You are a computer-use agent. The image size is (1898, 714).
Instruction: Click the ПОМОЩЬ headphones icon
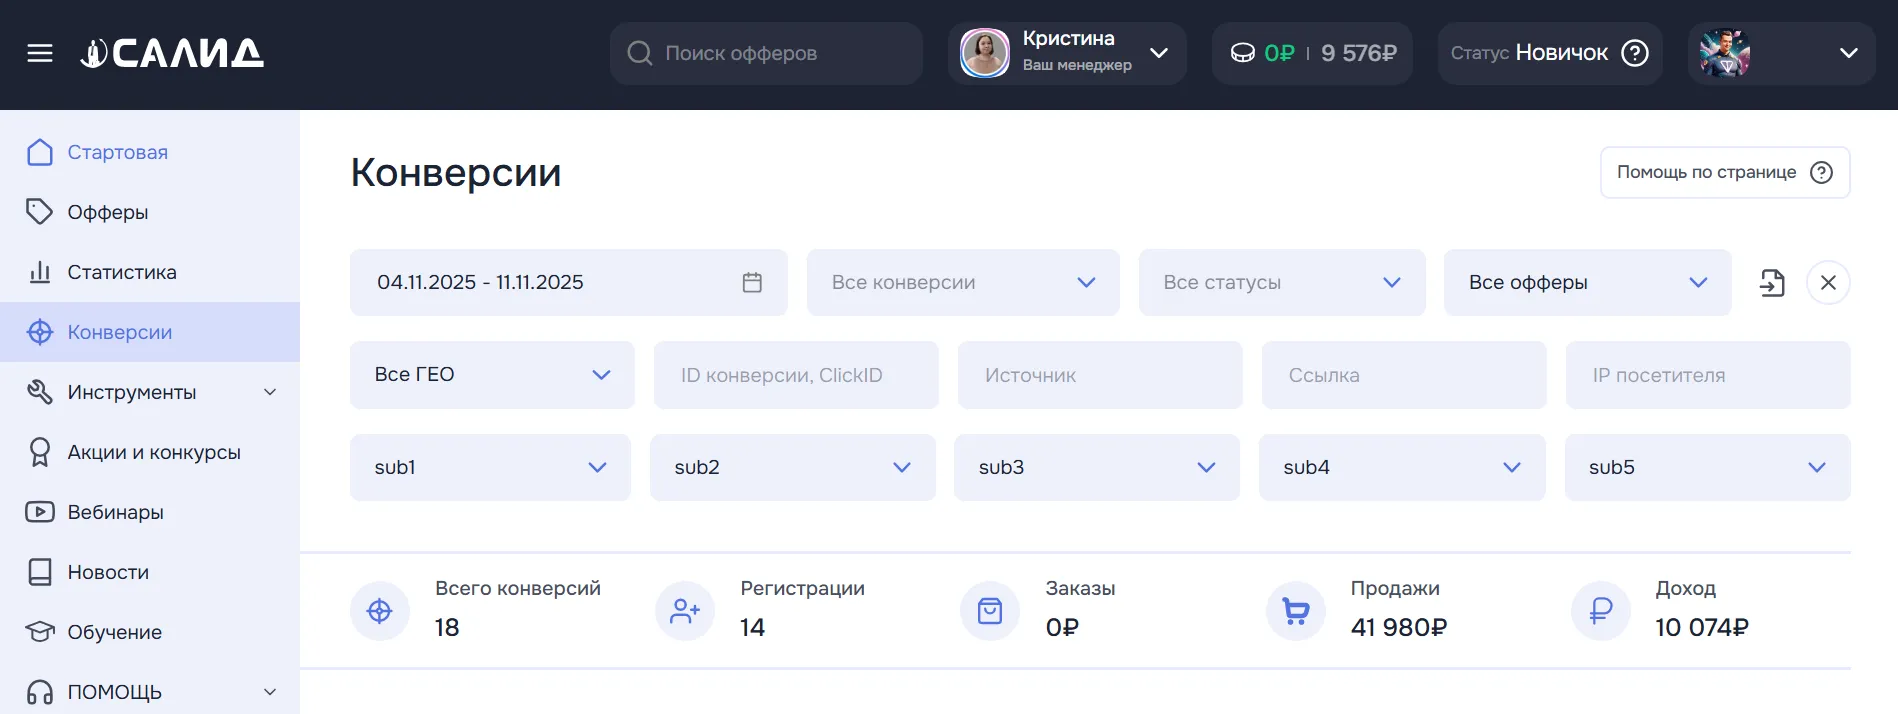tap(40, 692)
